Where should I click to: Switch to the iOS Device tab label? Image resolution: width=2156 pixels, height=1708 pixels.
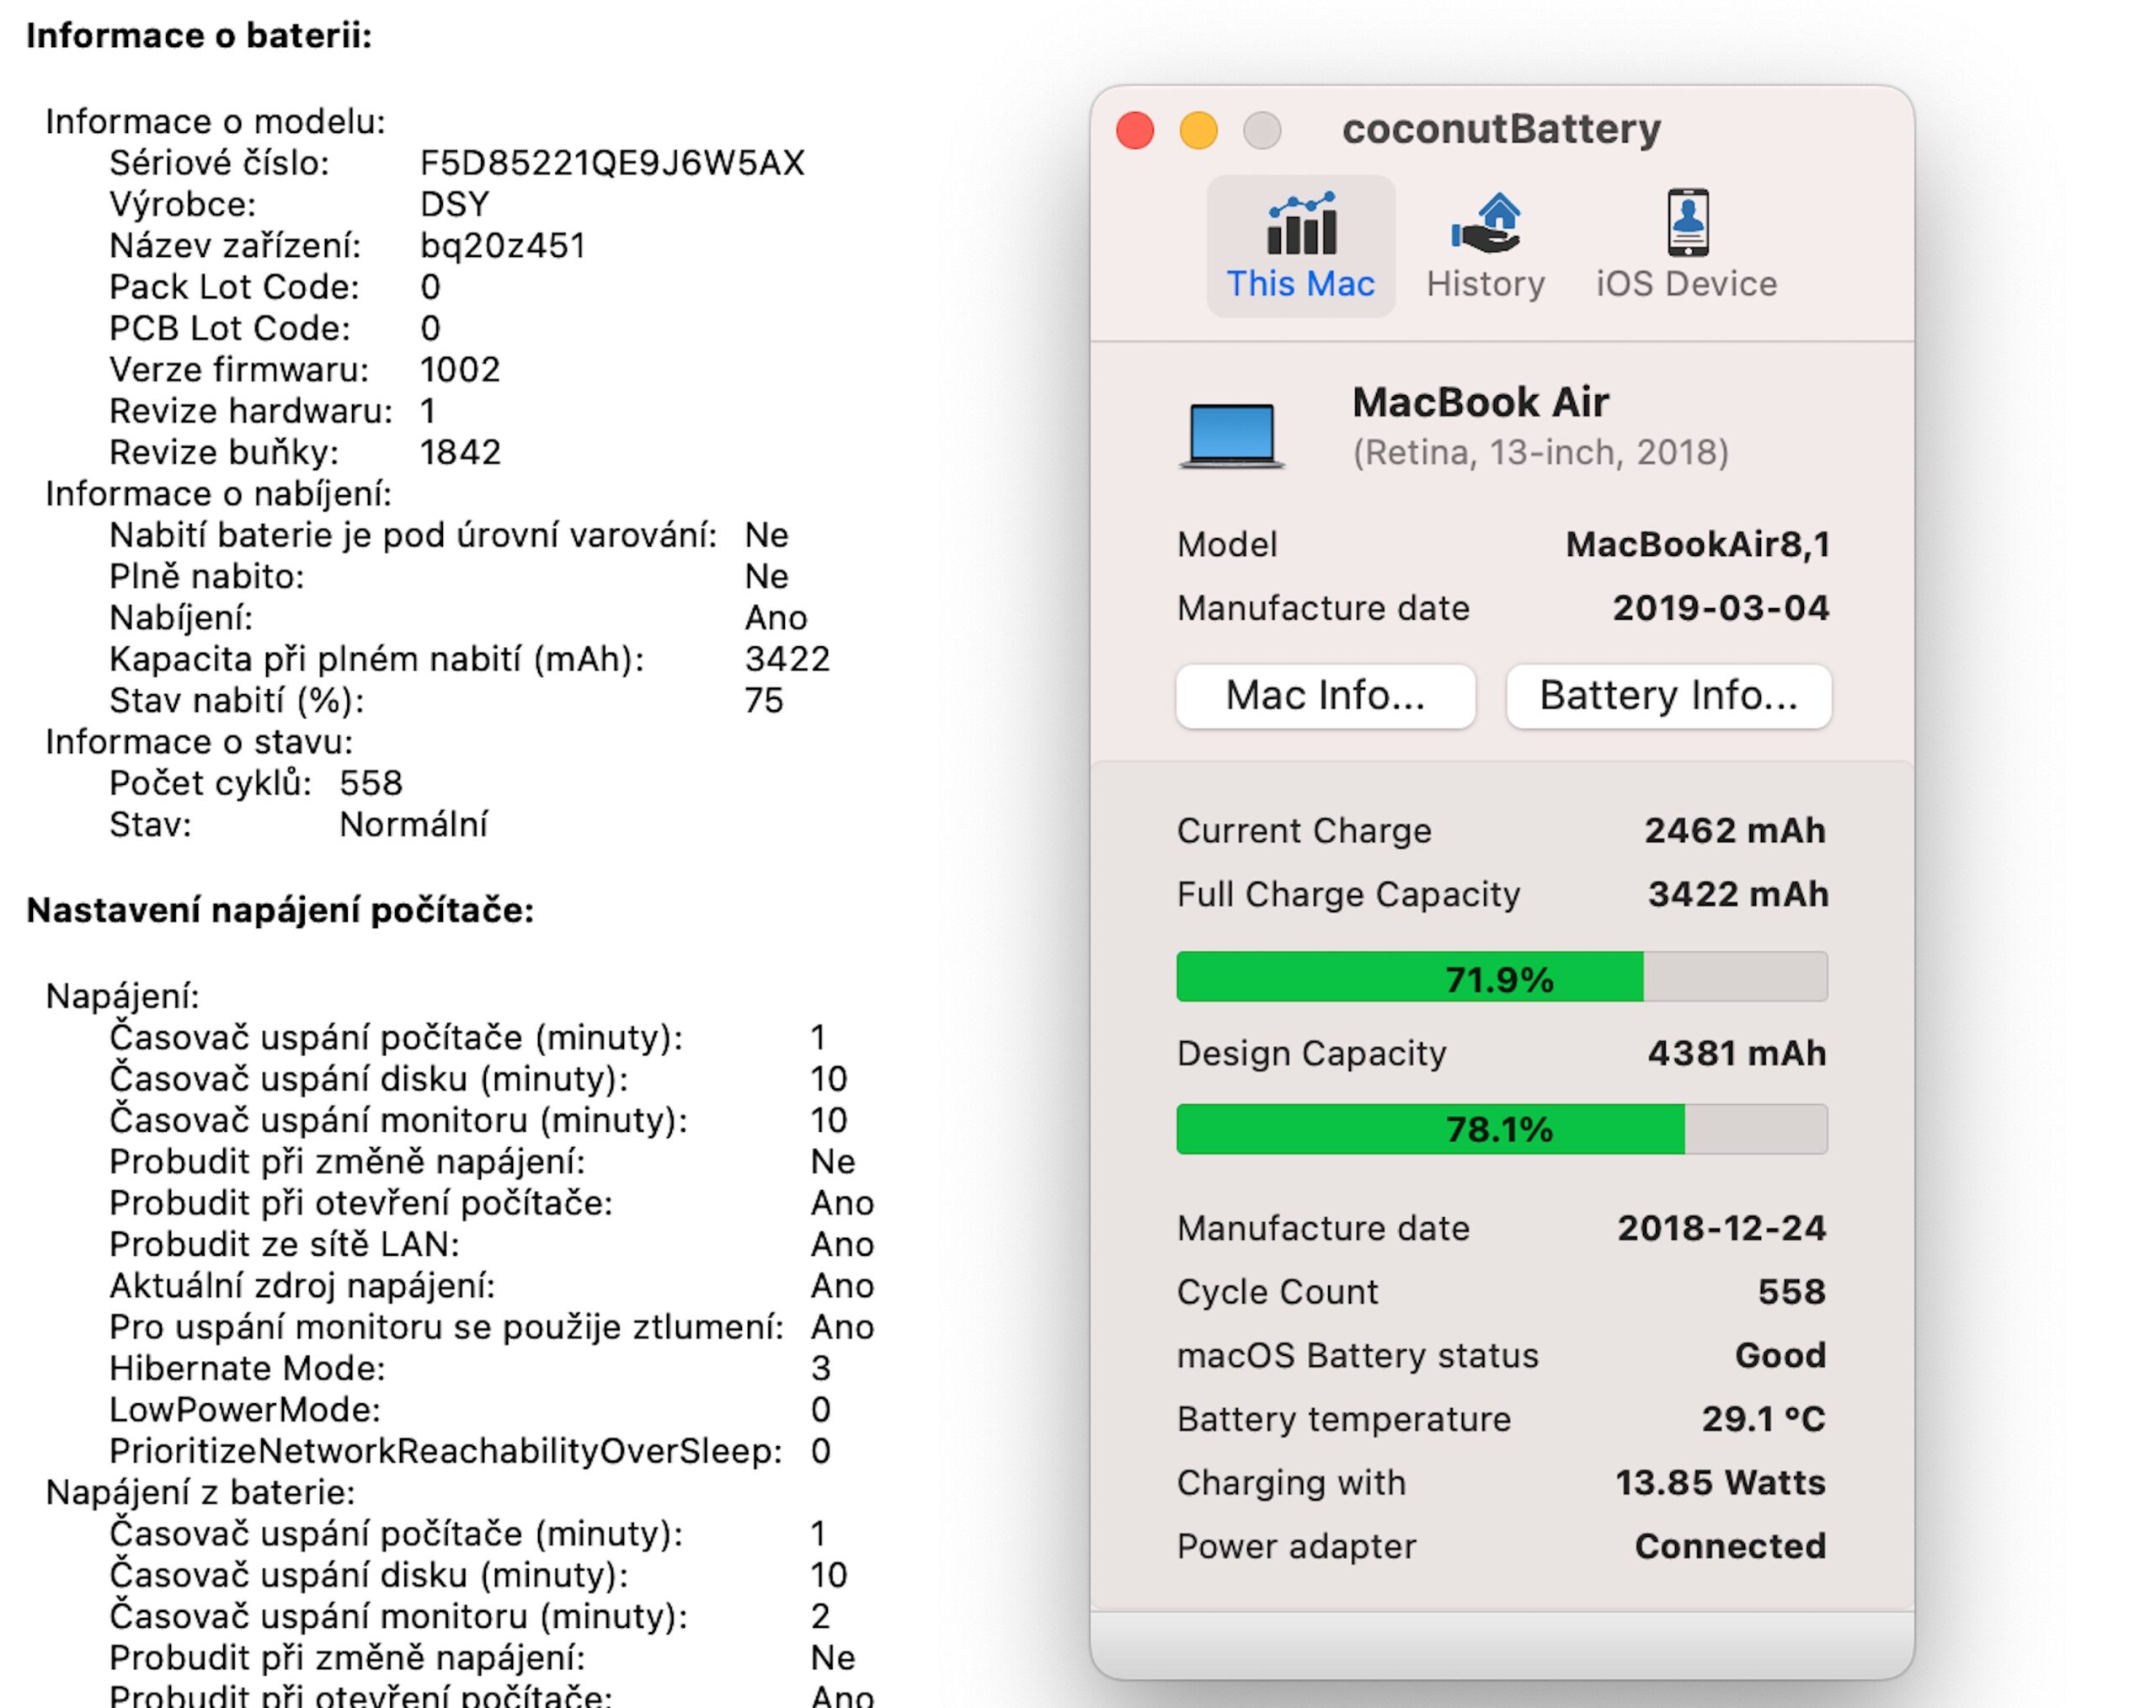(1687, 284)
